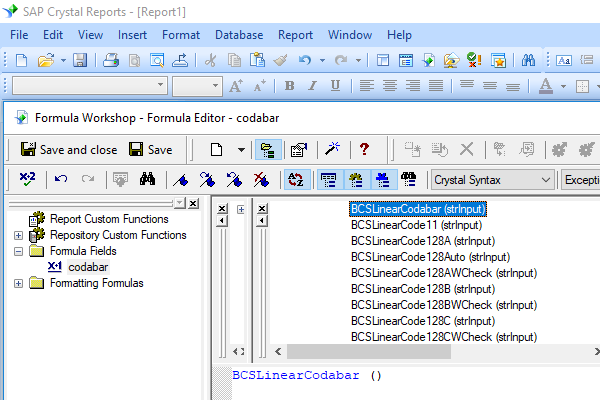600x400 pixels.
Task: Open the font size combo box
Action: point(197,85)
